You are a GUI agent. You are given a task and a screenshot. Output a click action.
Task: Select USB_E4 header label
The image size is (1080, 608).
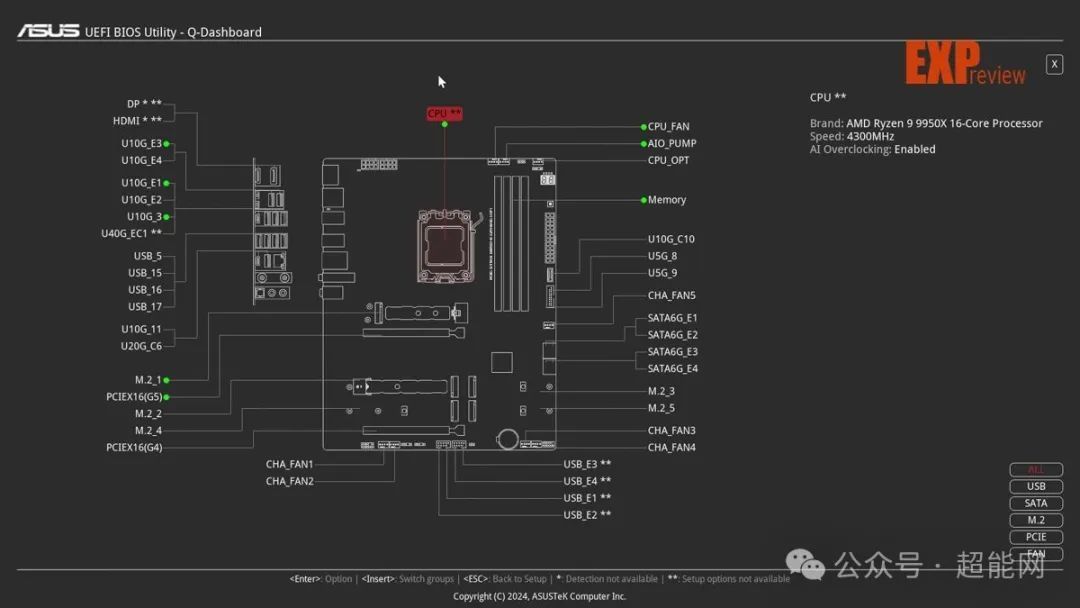[x=587, y=481]
